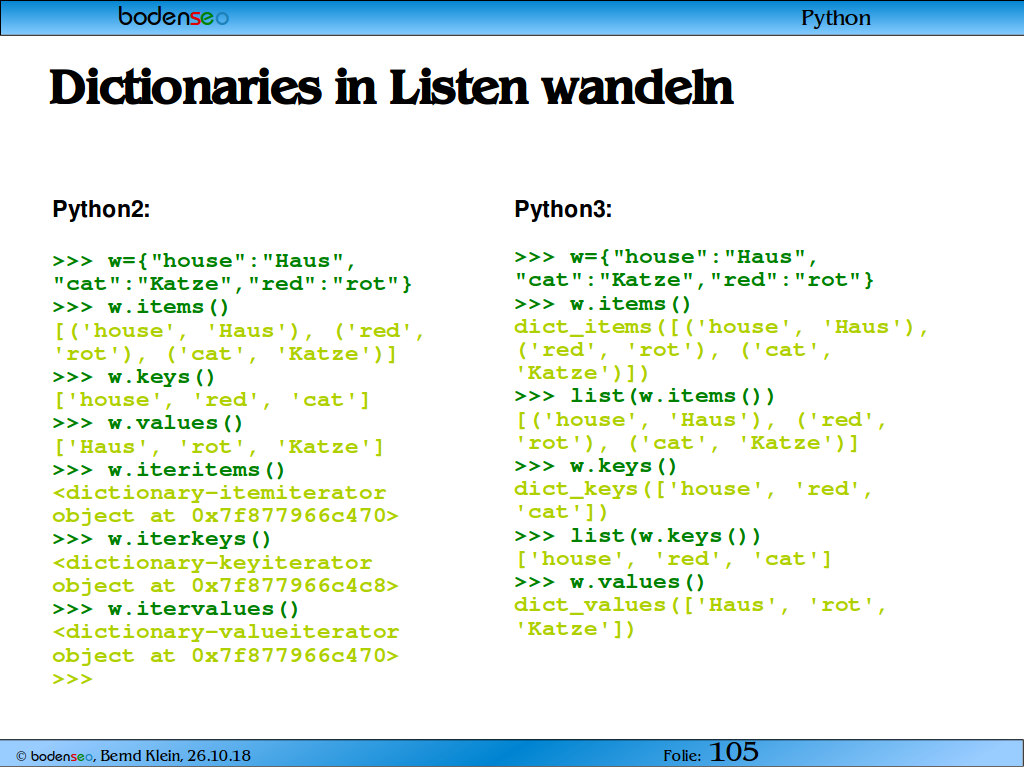Click the '>>> w.itervalues()' line

176,609
